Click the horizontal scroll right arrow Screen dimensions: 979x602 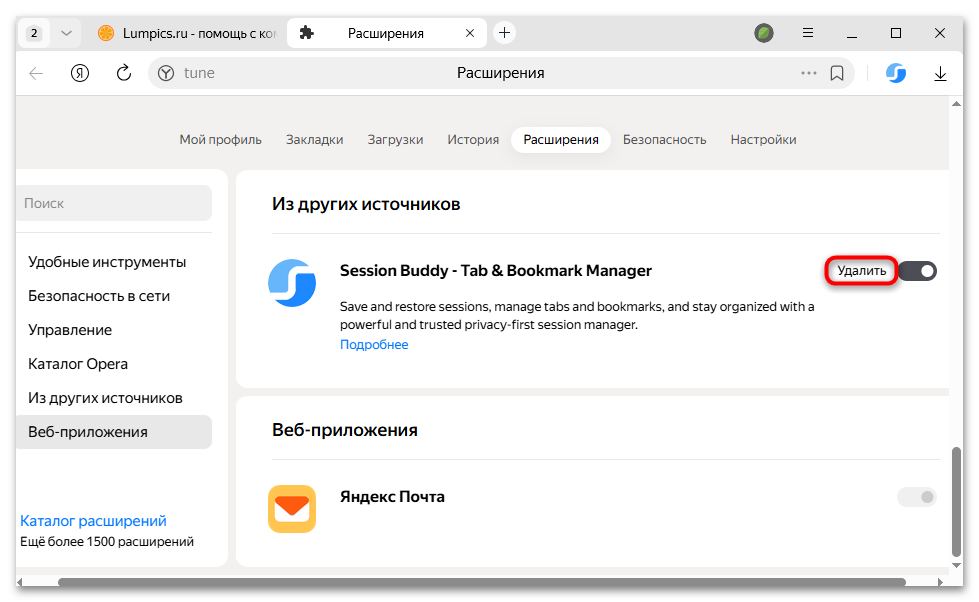[x=940, y=582]
